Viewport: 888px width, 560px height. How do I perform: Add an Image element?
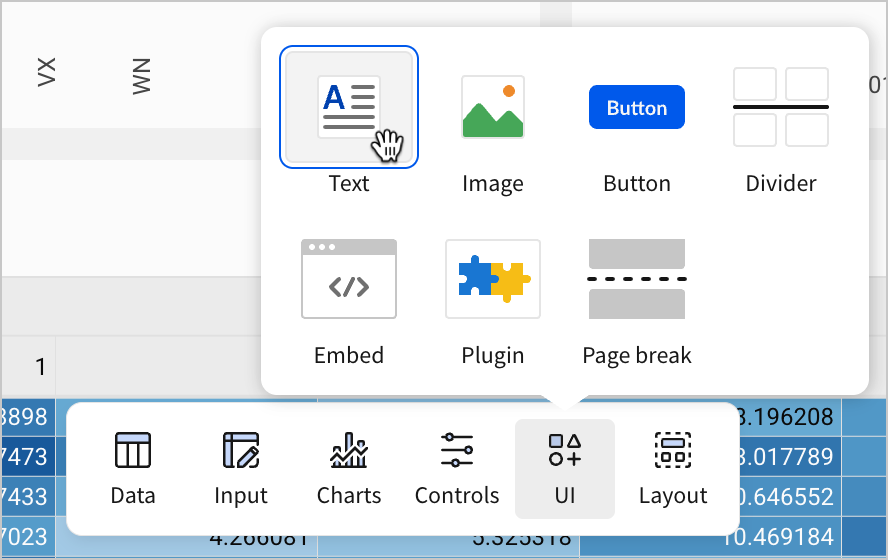[492, 107]
